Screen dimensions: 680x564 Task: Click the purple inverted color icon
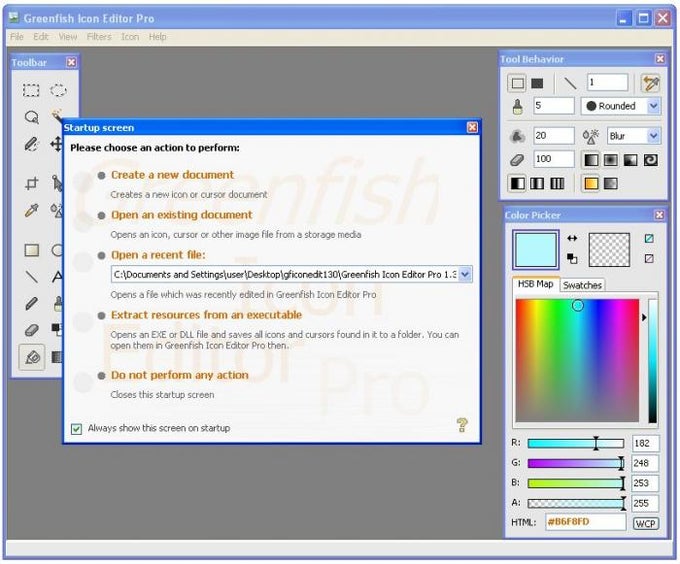click(x=649, y=258)
